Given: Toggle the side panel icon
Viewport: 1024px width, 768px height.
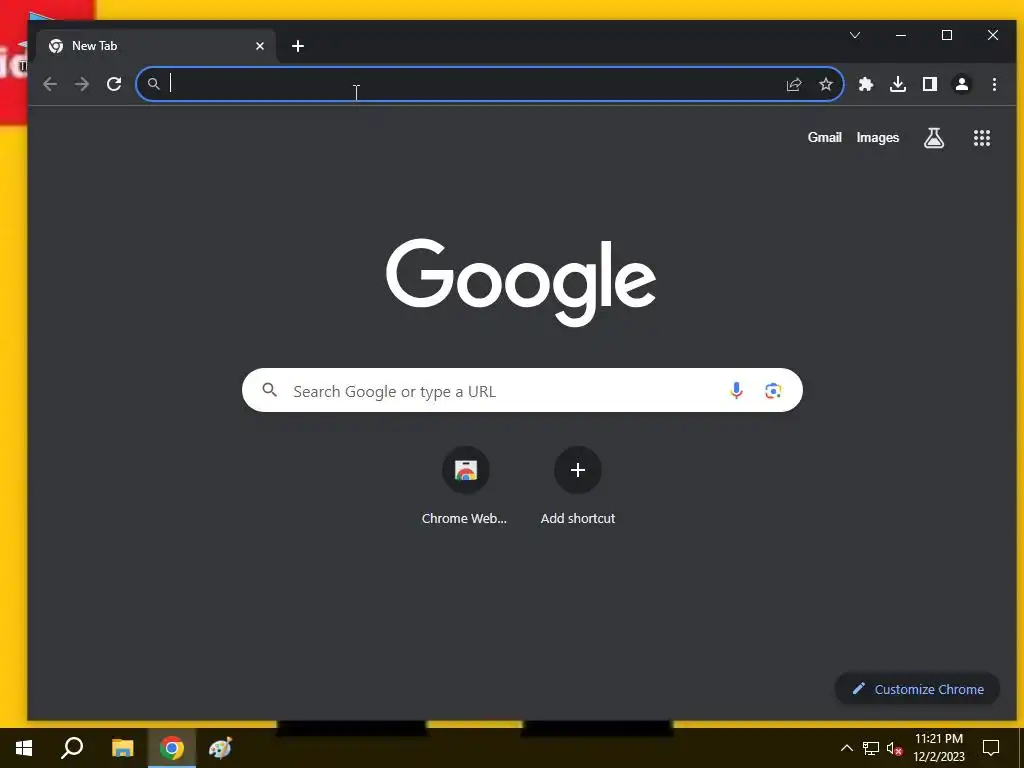Looking at the screenshot, I should [x=930, y=84].
